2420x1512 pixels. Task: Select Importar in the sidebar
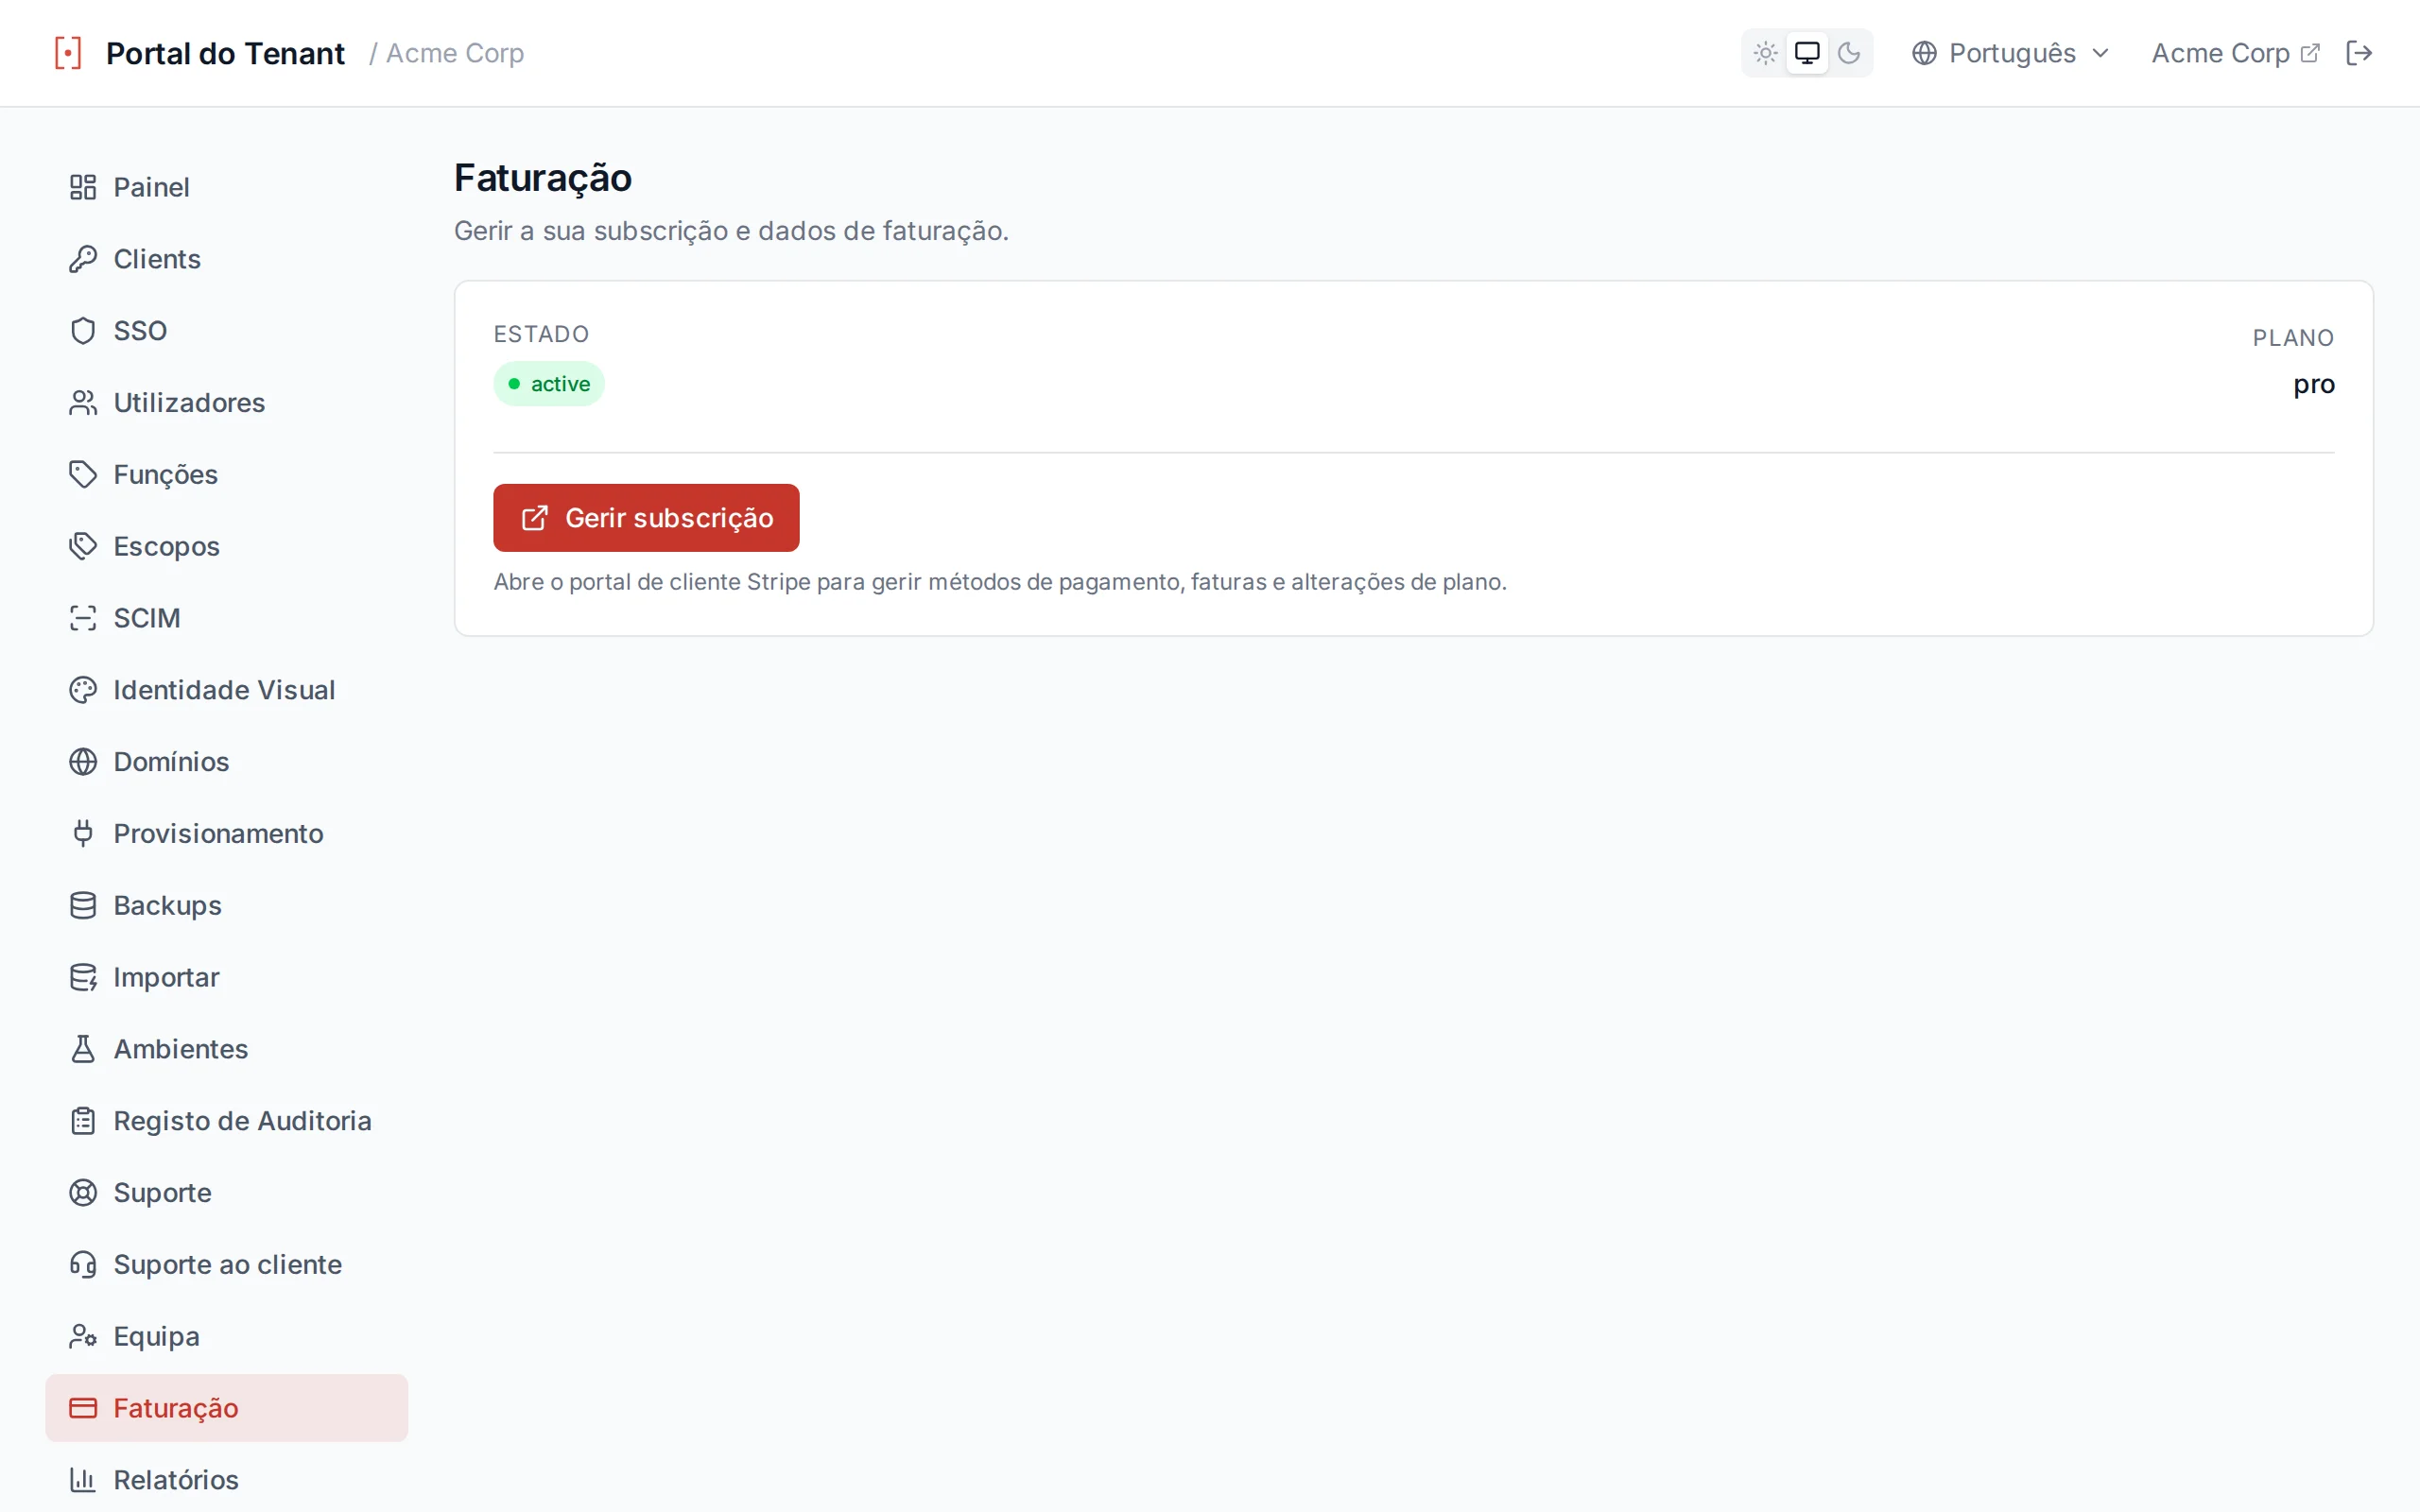(227, 977)
